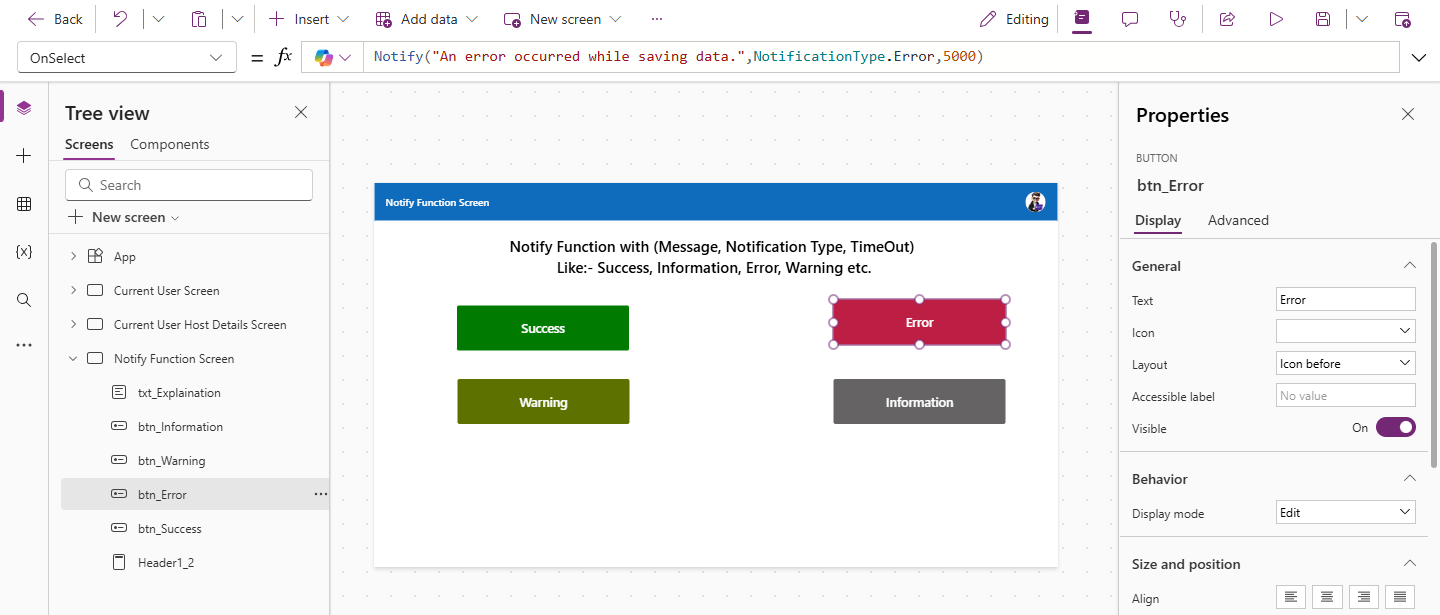The height and width of the screenshot is (615, 1440).
Task: Open the Variables panel using the {x} icon
Action: click(25, 251)
